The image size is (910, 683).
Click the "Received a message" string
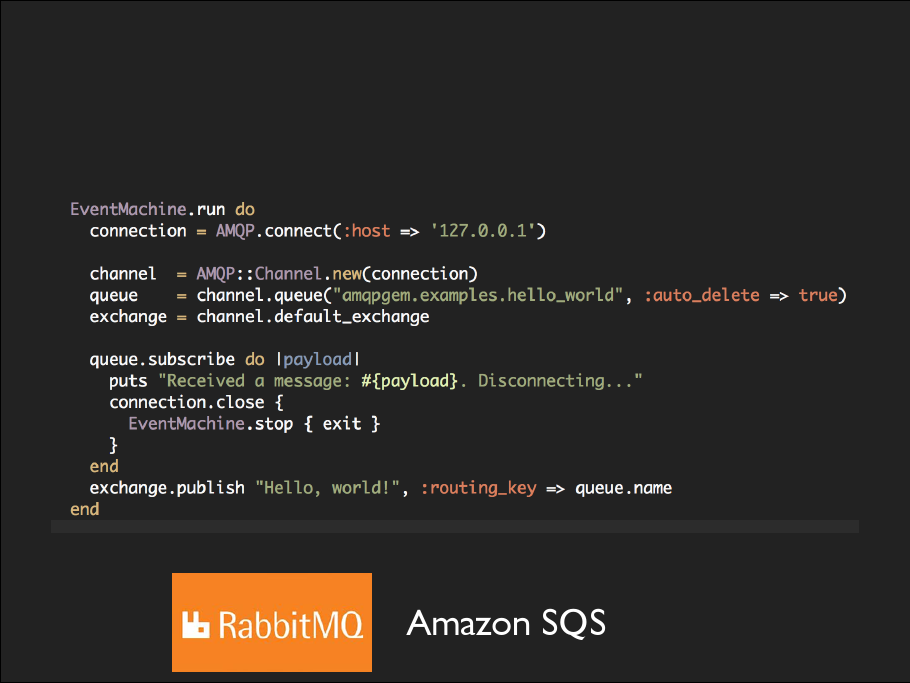click(x=400, y=381)
